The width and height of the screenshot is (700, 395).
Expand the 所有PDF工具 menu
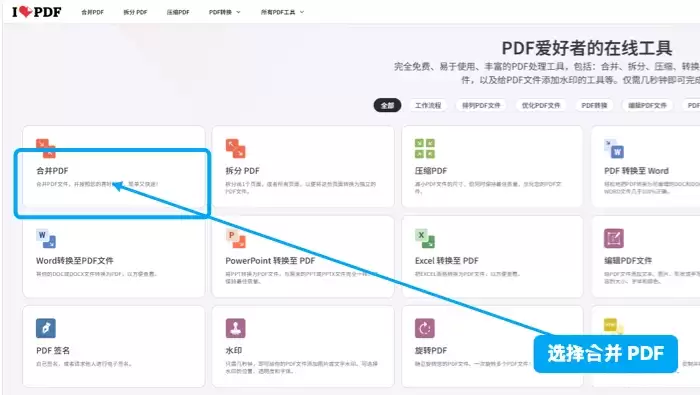click(282, 12)
